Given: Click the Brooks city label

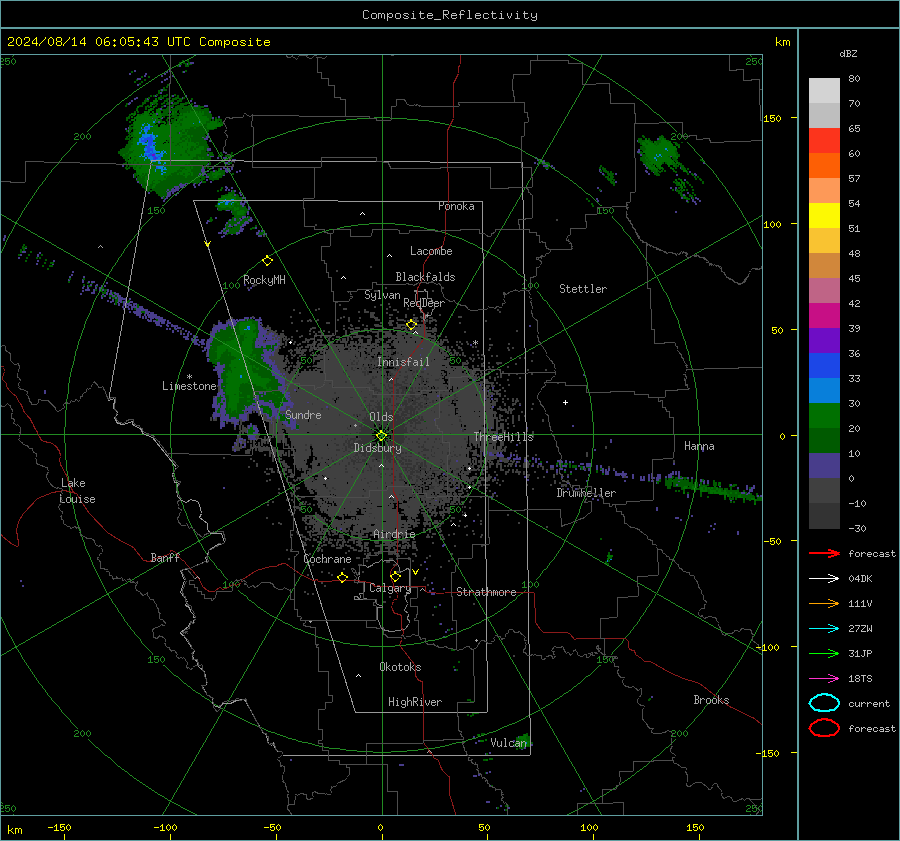Looking at the screenshot, I should (x=711, y=700).
